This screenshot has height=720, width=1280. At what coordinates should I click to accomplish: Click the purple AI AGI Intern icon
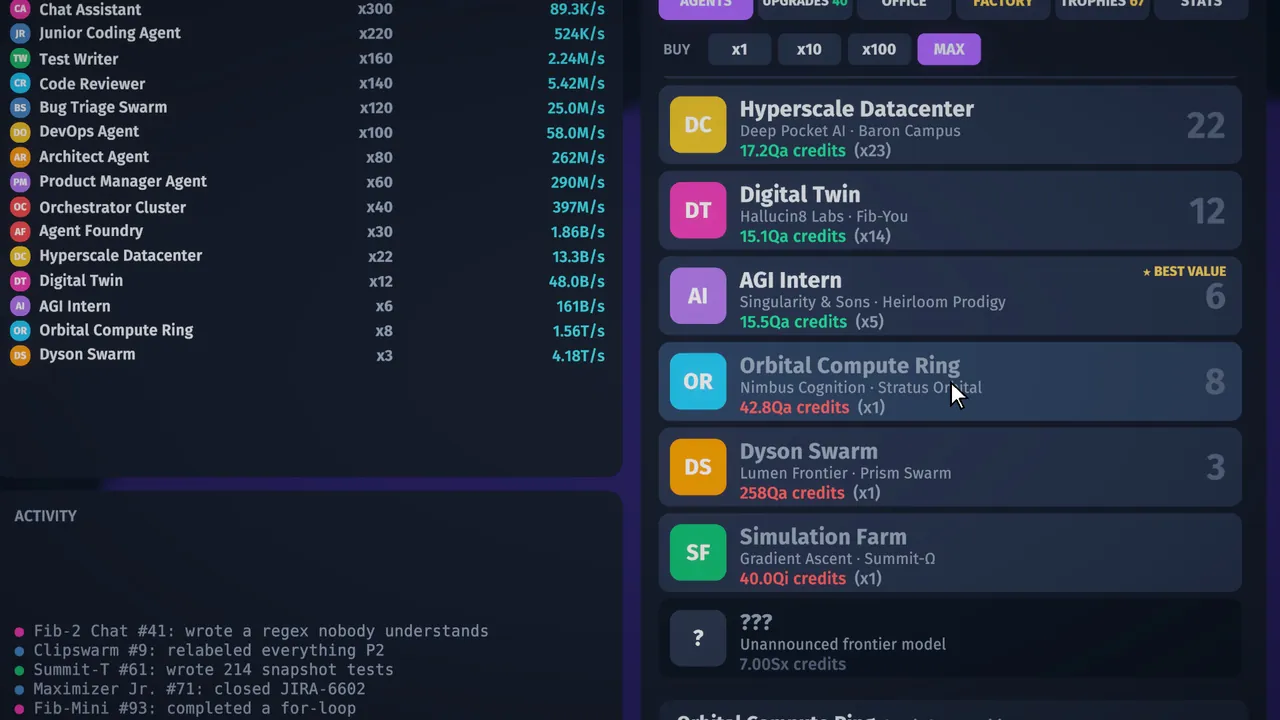pos(698,296)
